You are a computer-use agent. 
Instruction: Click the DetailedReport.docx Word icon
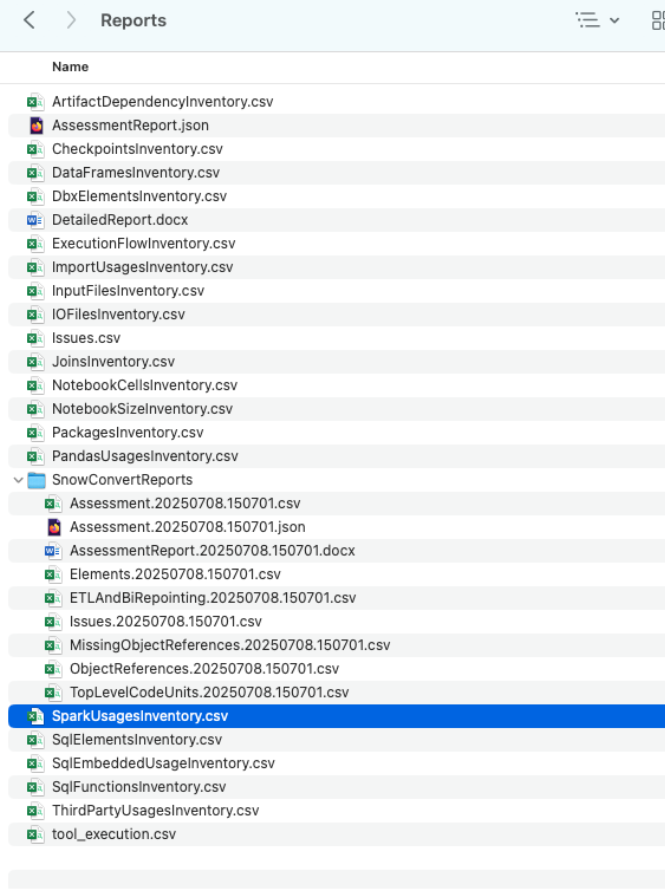coord(35,220)
